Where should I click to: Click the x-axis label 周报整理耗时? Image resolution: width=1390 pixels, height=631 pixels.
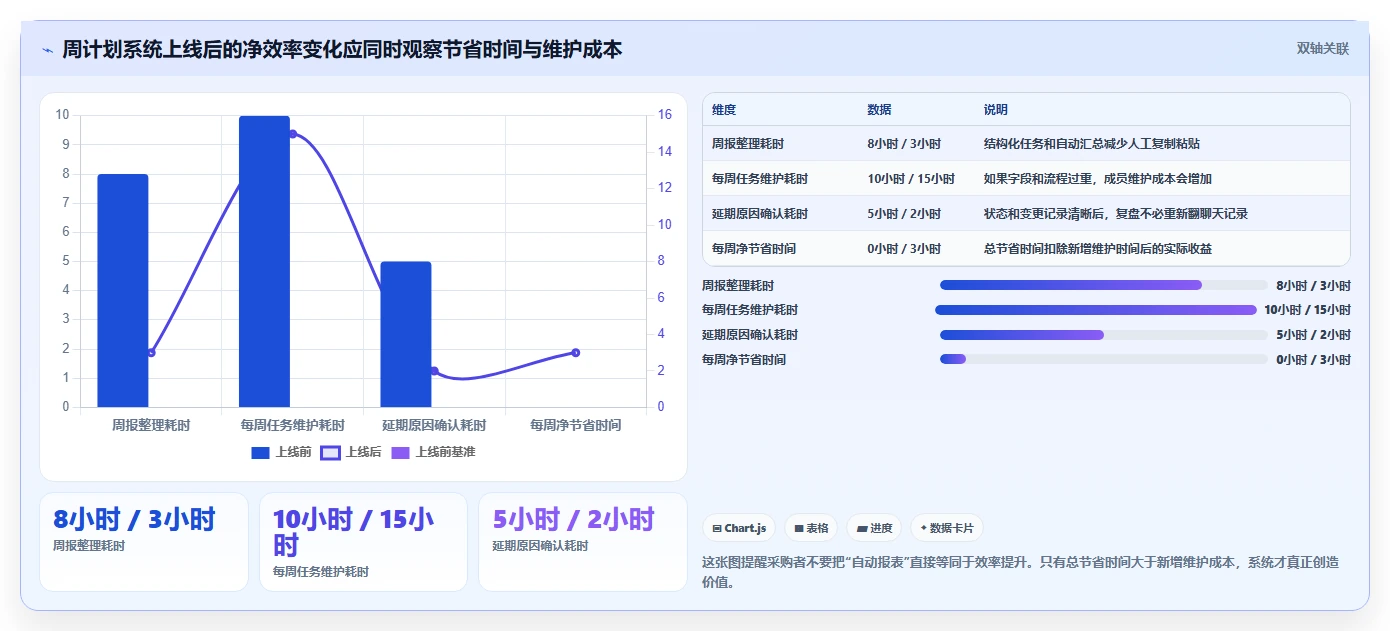[151, 425]
